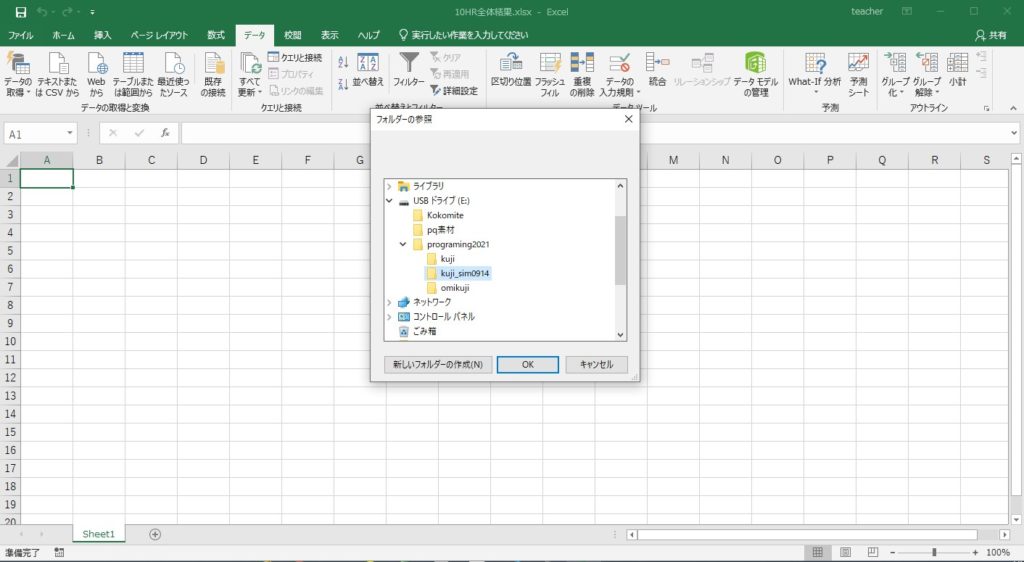1024x562 pixels.
Task: Open the Name Box dropdown
Action: tap(70, 133)
